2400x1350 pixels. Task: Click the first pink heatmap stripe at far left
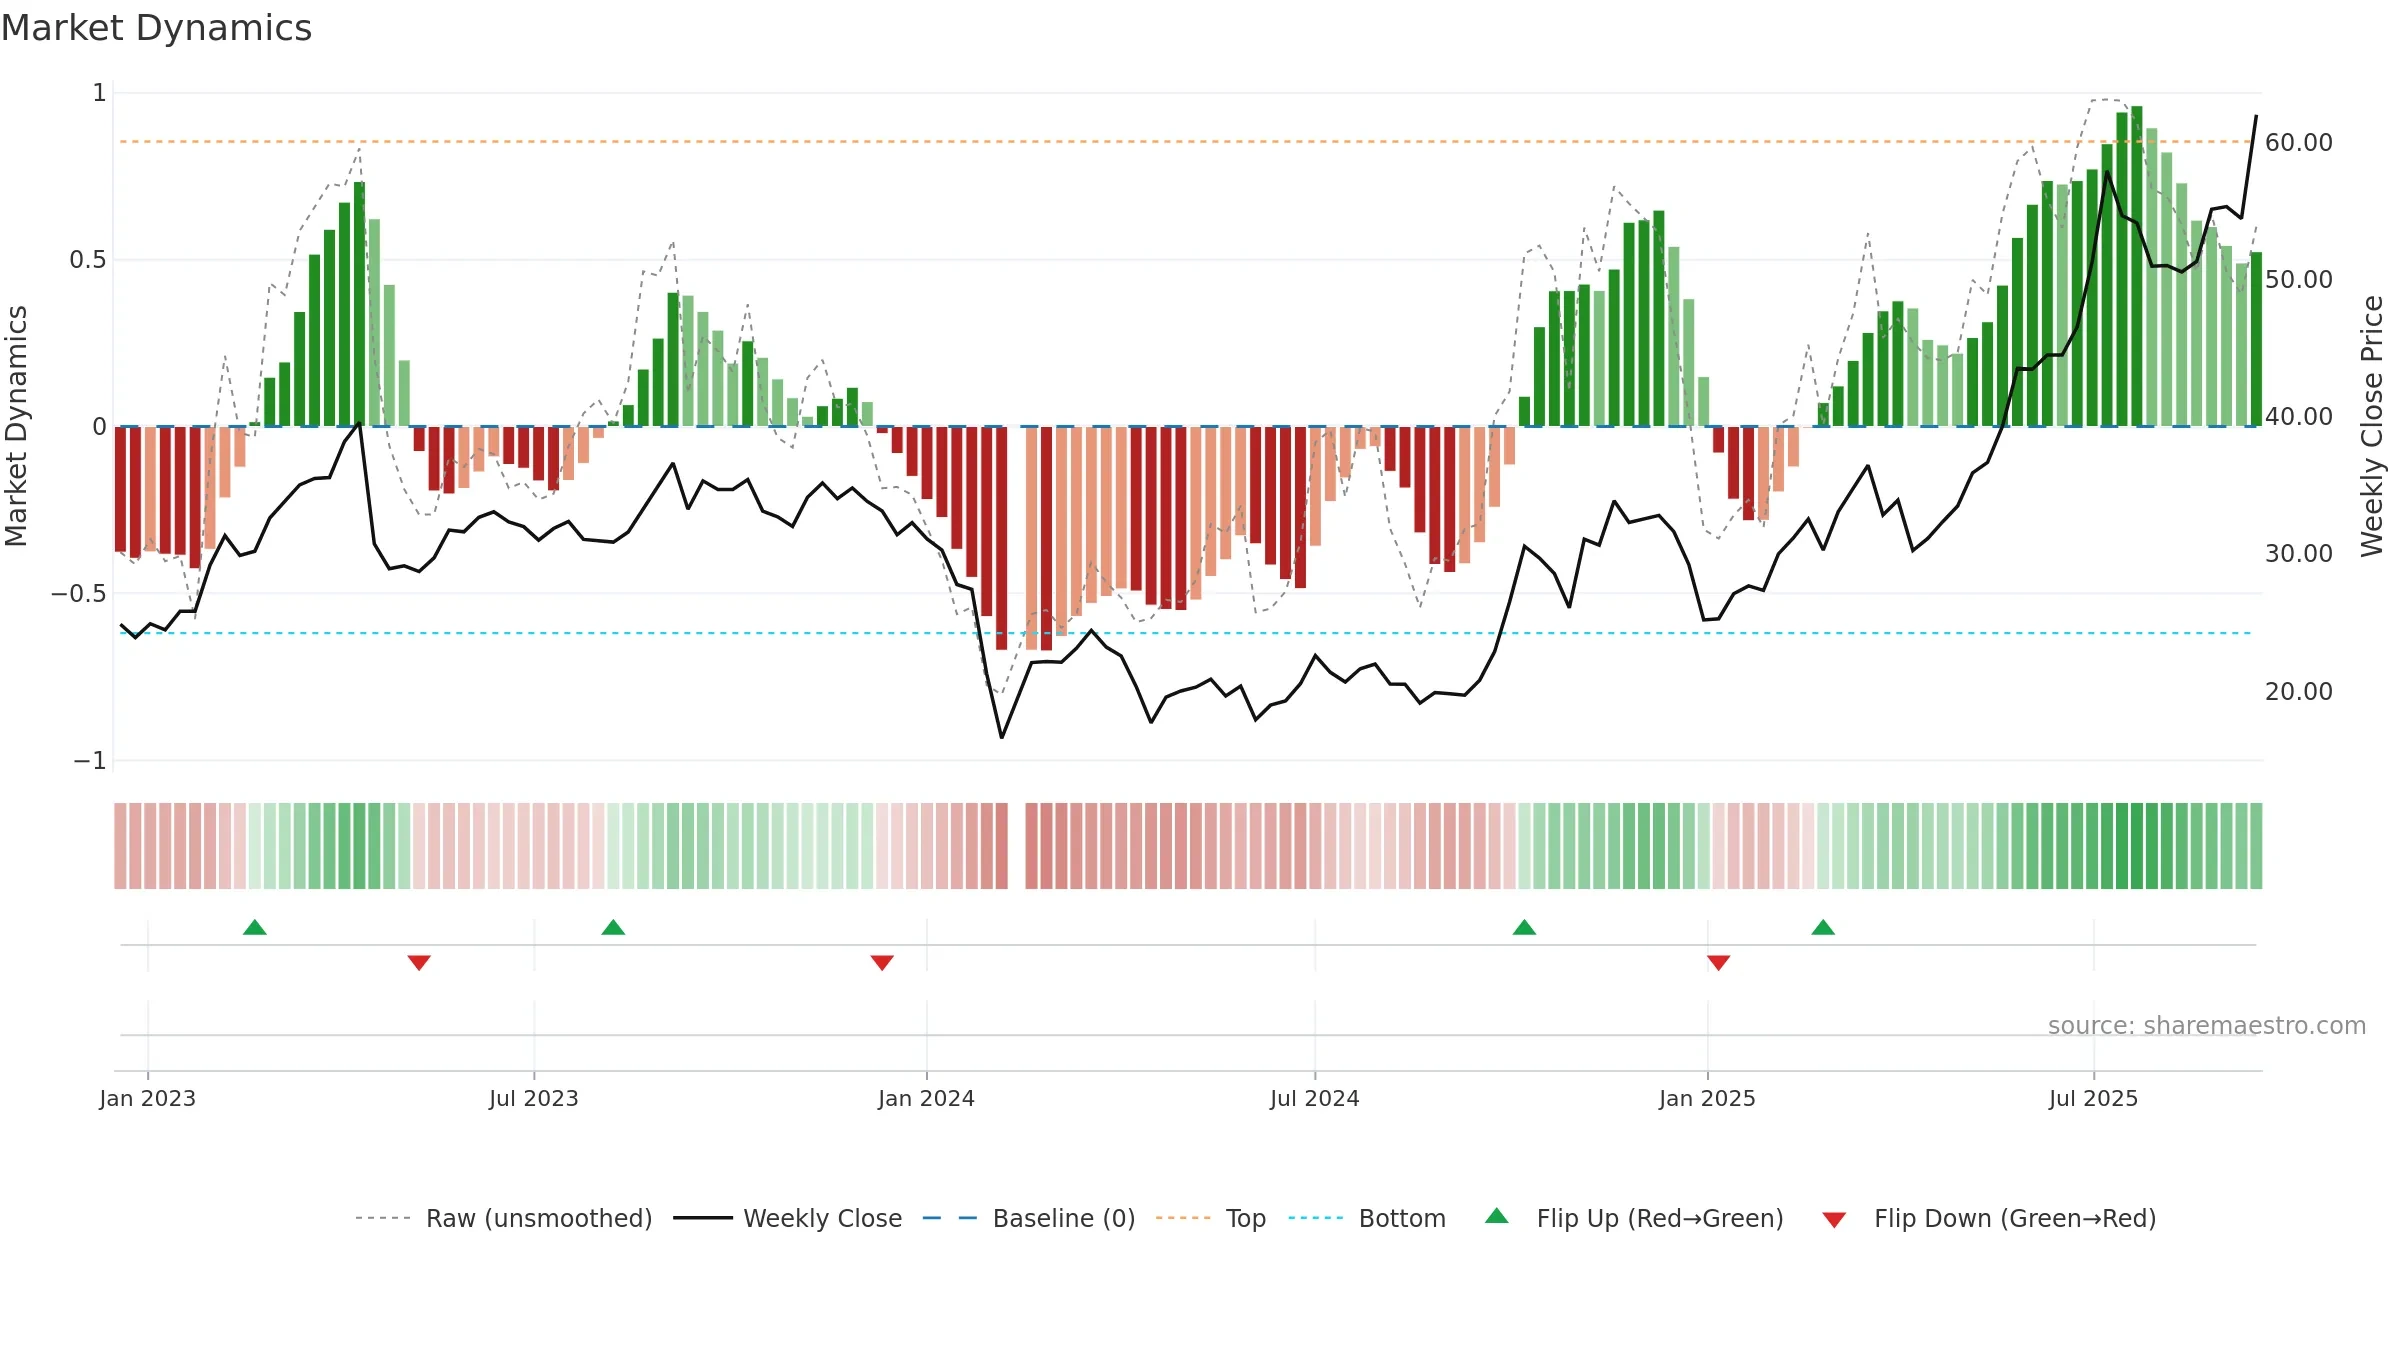point(120,846)
